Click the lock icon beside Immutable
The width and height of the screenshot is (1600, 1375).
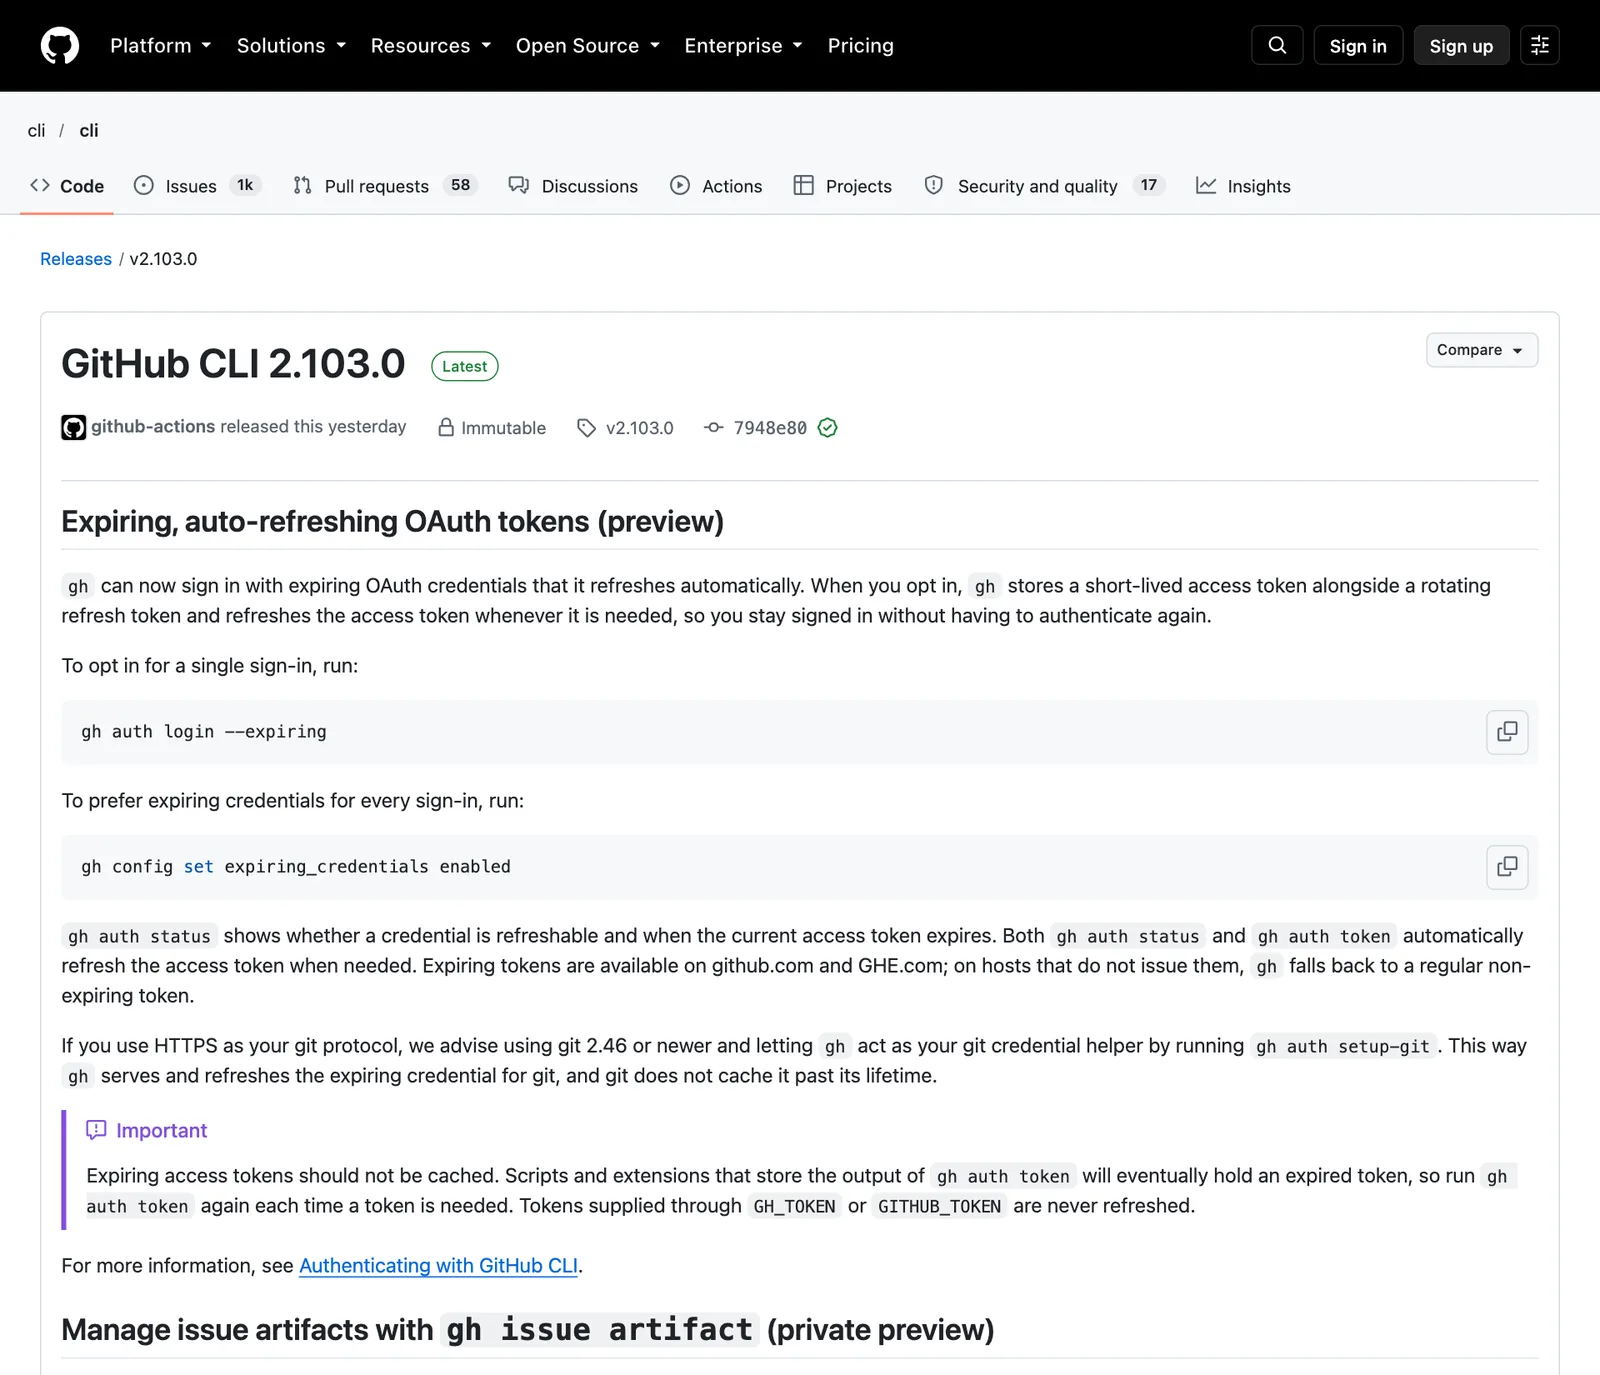coord(446,427)
